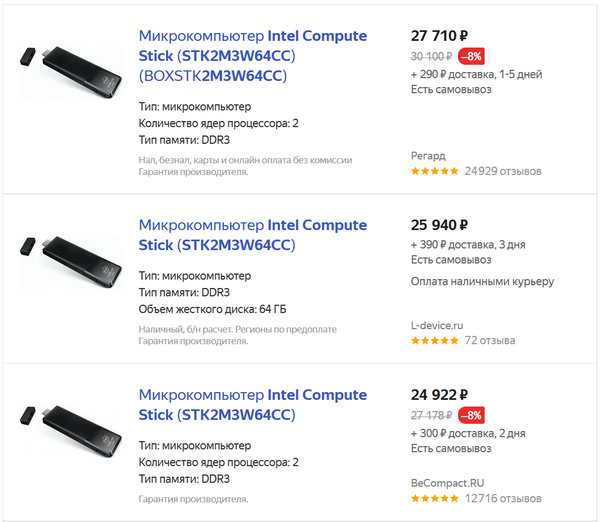This screenshot has width=600, height=522.
Task: Open the 12716 отзывов reviews link
Action: tap(503, 498)
